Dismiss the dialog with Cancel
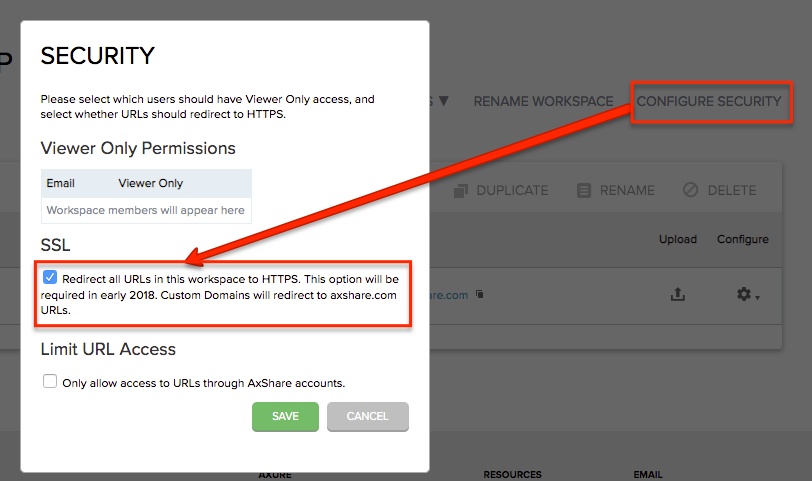 coord(367,416)
